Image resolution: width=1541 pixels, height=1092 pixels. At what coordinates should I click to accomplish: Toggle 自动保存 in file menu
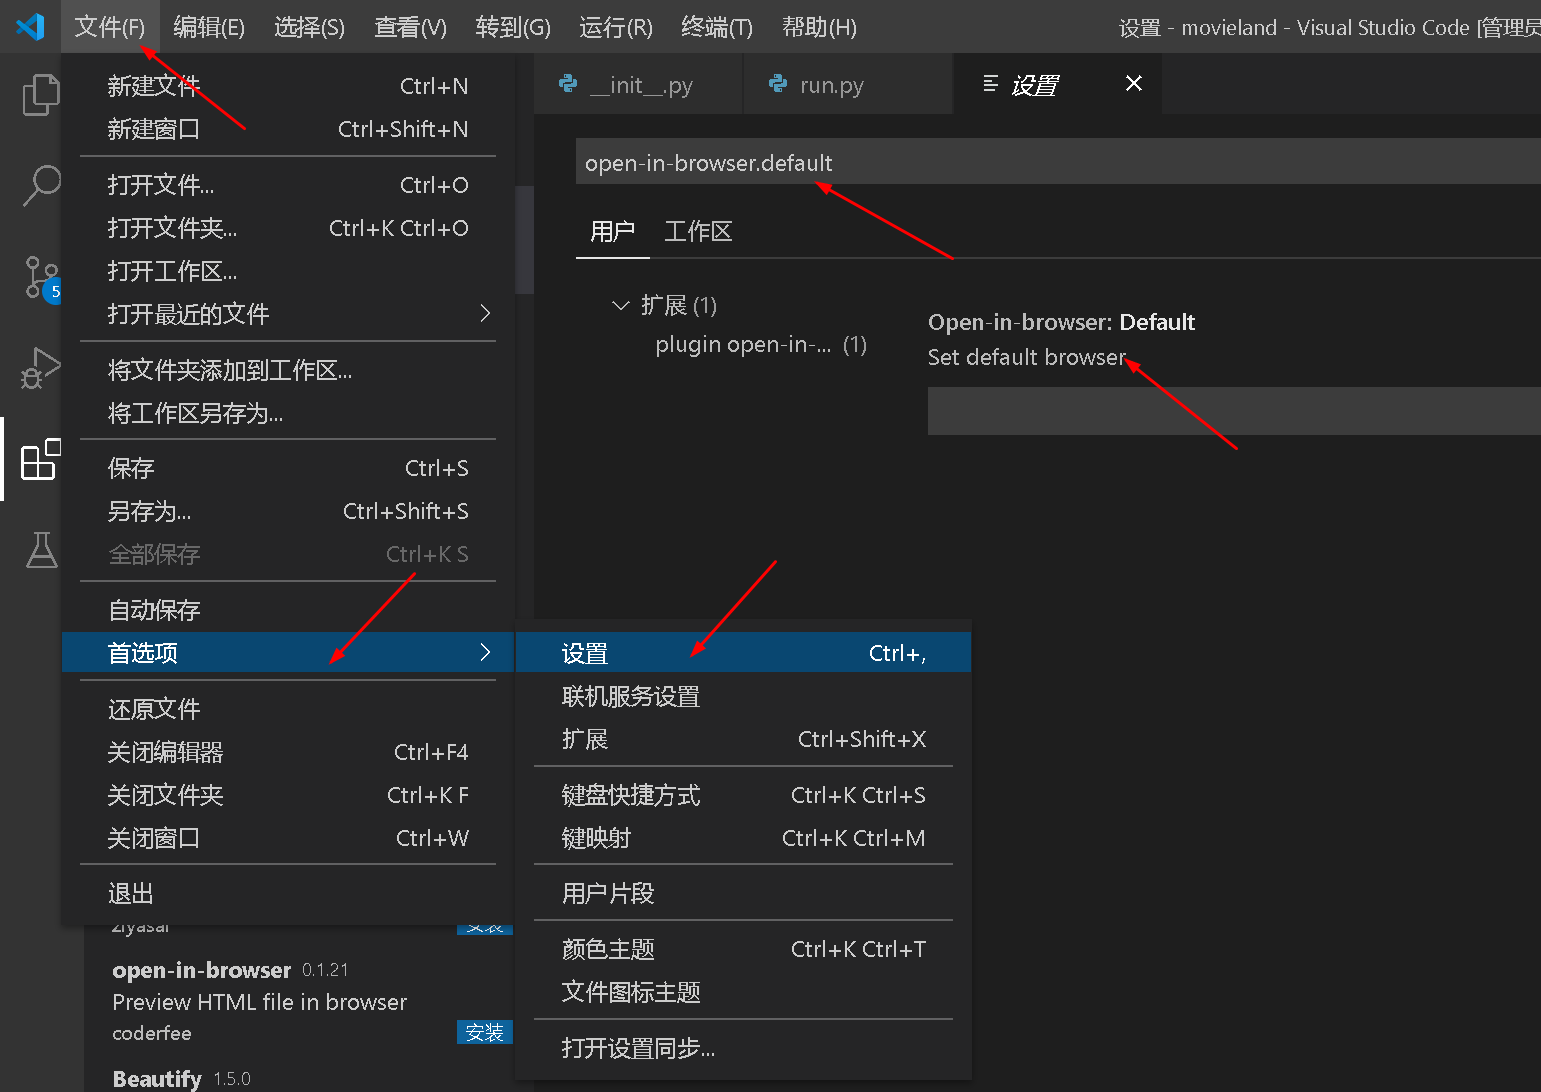pos(288,610)
